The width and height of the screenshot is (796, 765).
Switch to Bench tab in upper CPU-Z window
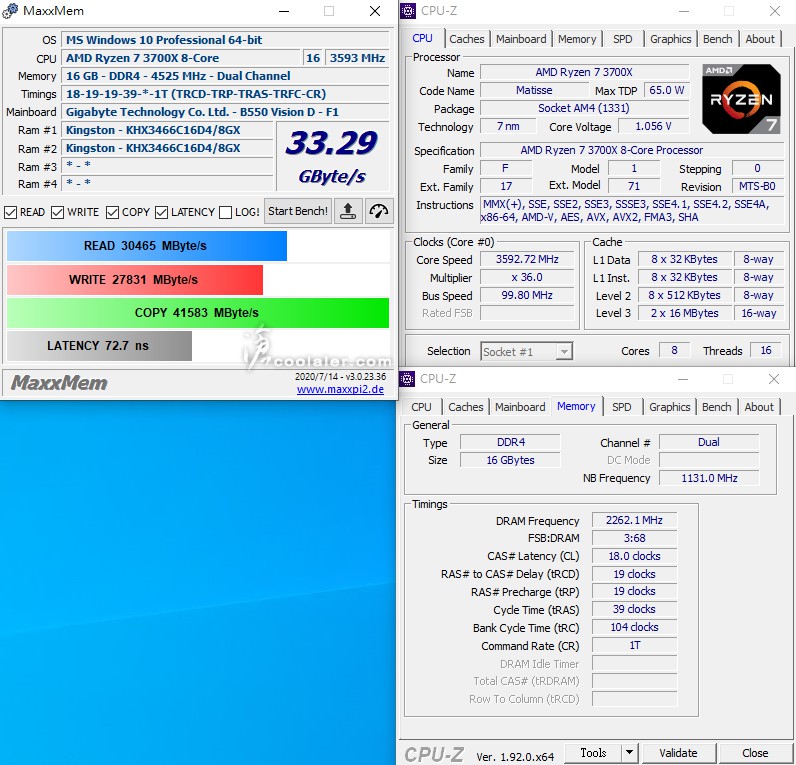click(x=717, y=39)
